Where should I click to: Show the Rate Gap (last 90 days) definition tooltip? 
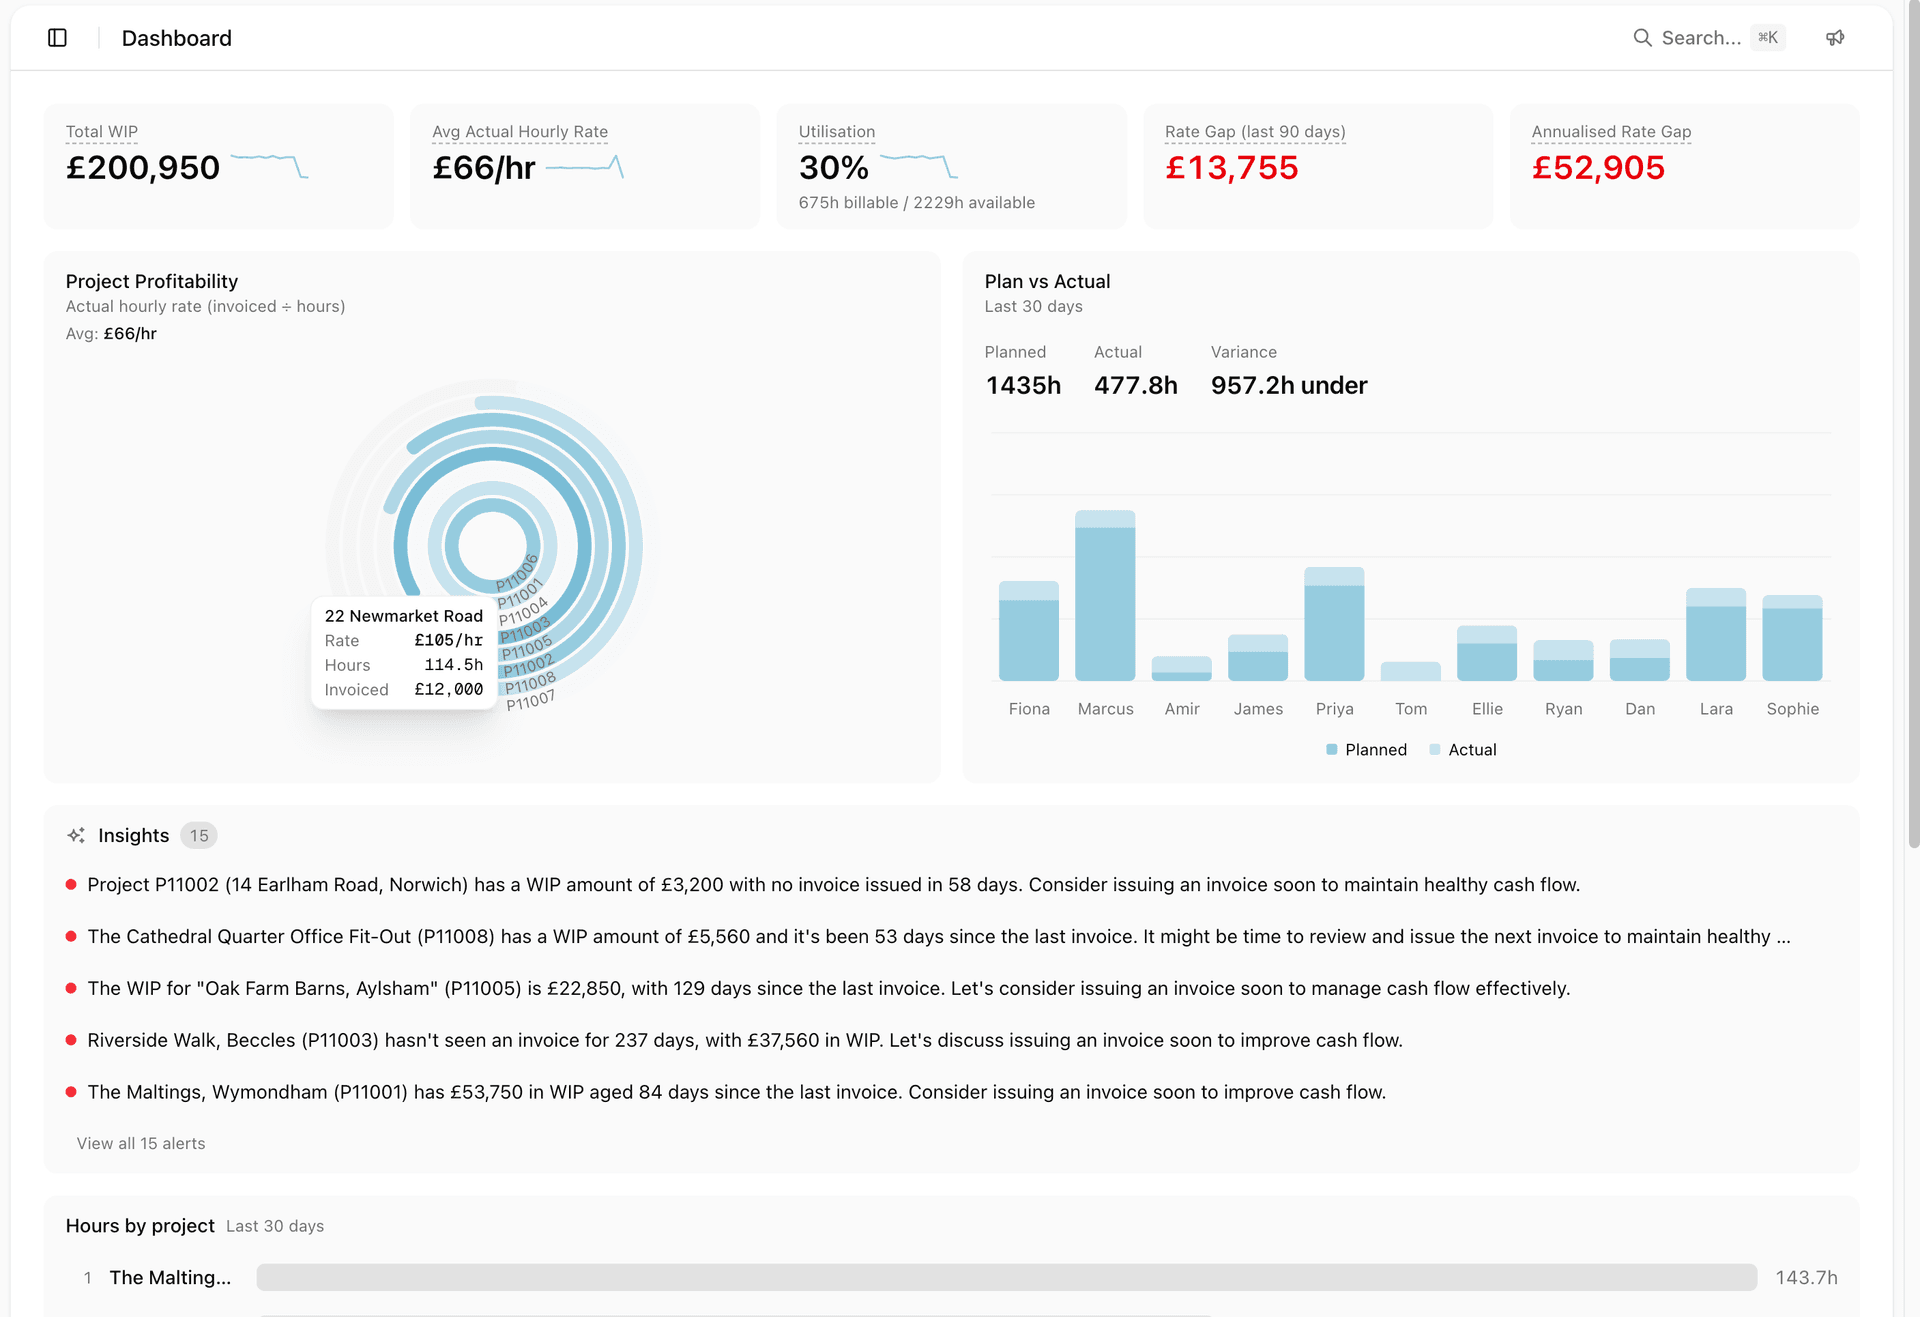(1254, 131)
